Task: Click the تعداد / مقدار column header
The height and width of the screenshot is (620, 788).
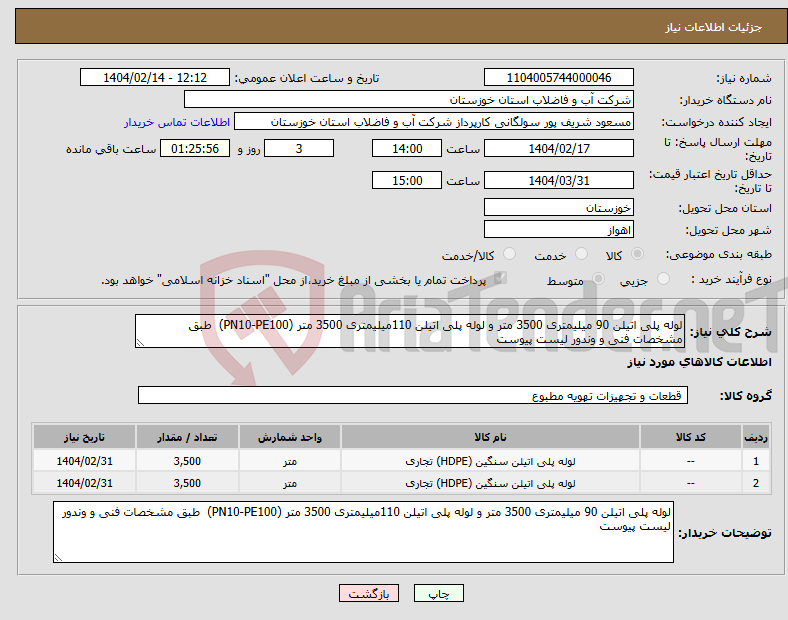Action: [187, 437]
